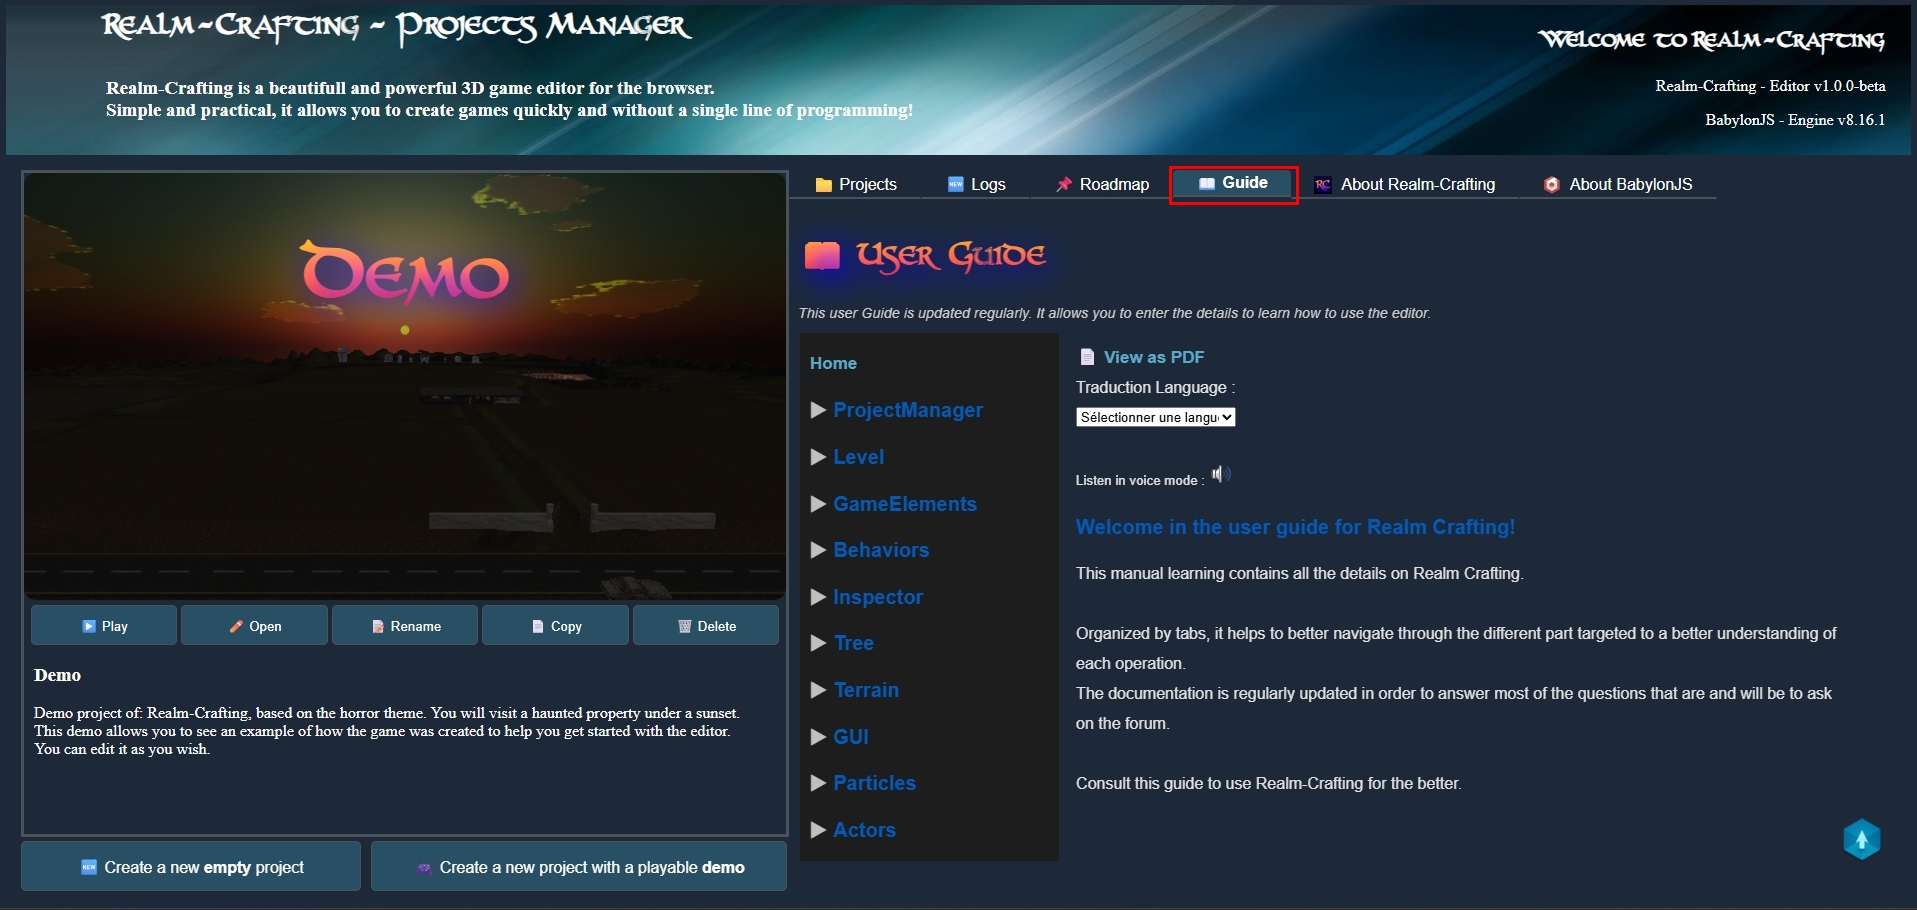
Task: Expand the ProjectManager section arrow
Action: pyautogui.click(x=818, y=410)
